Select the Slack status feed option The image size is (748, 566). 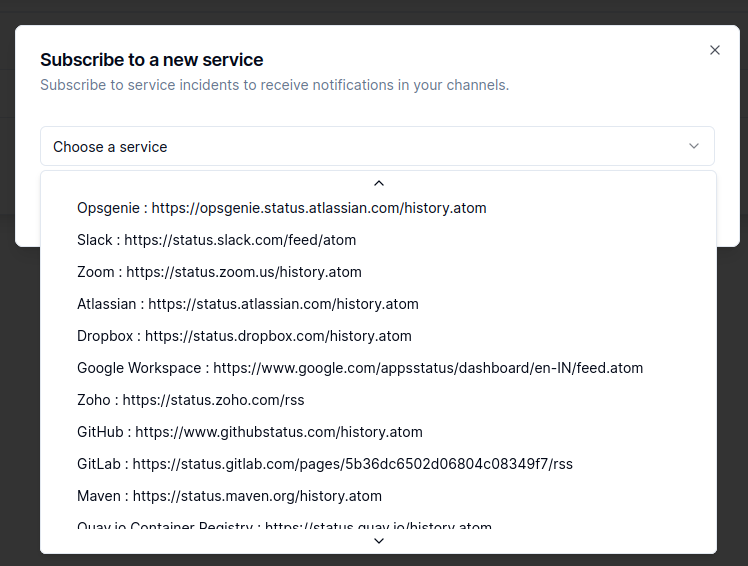tap(378, 240)
